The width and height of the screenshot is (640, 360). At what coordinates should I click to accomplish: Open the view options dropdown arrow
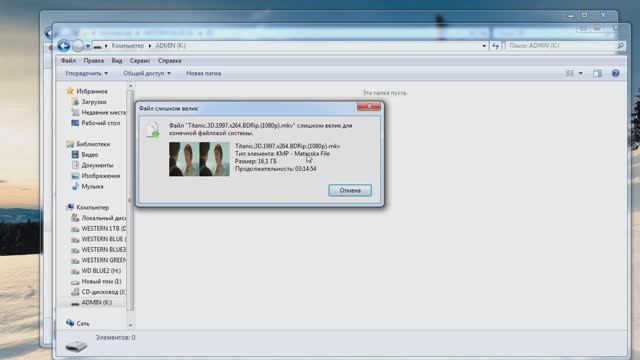(580, 73)
